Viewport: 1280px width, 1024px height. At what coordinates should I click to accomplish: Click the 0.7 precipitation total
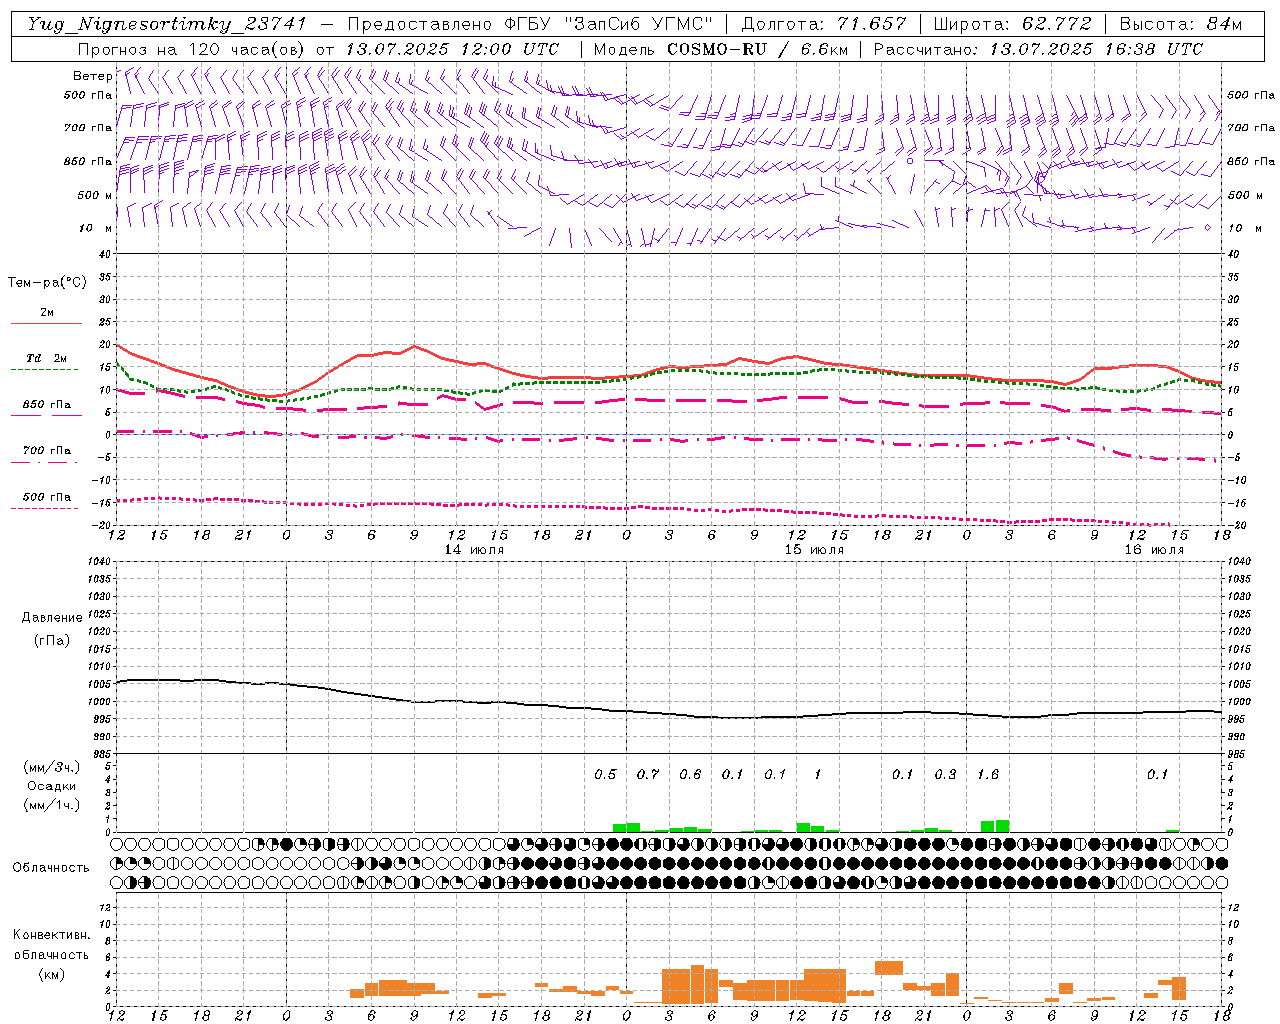coord(648,775)
